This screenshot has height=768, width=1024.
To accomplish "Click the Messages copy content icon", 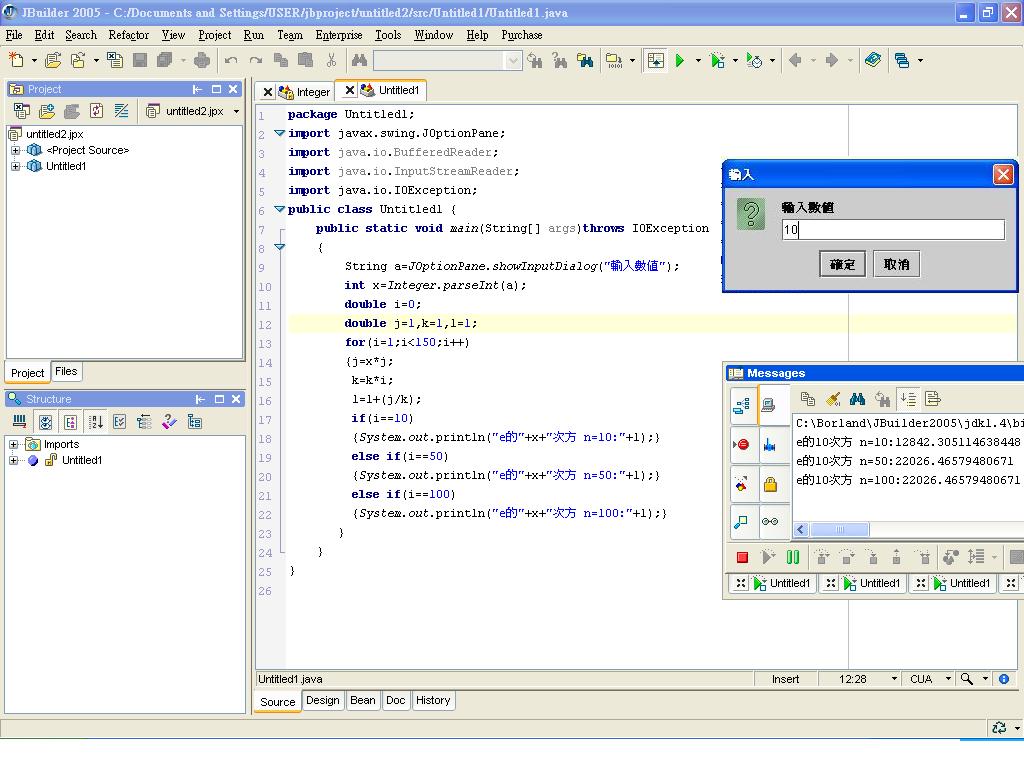I will pyautogui.click(x=808, y=398).
